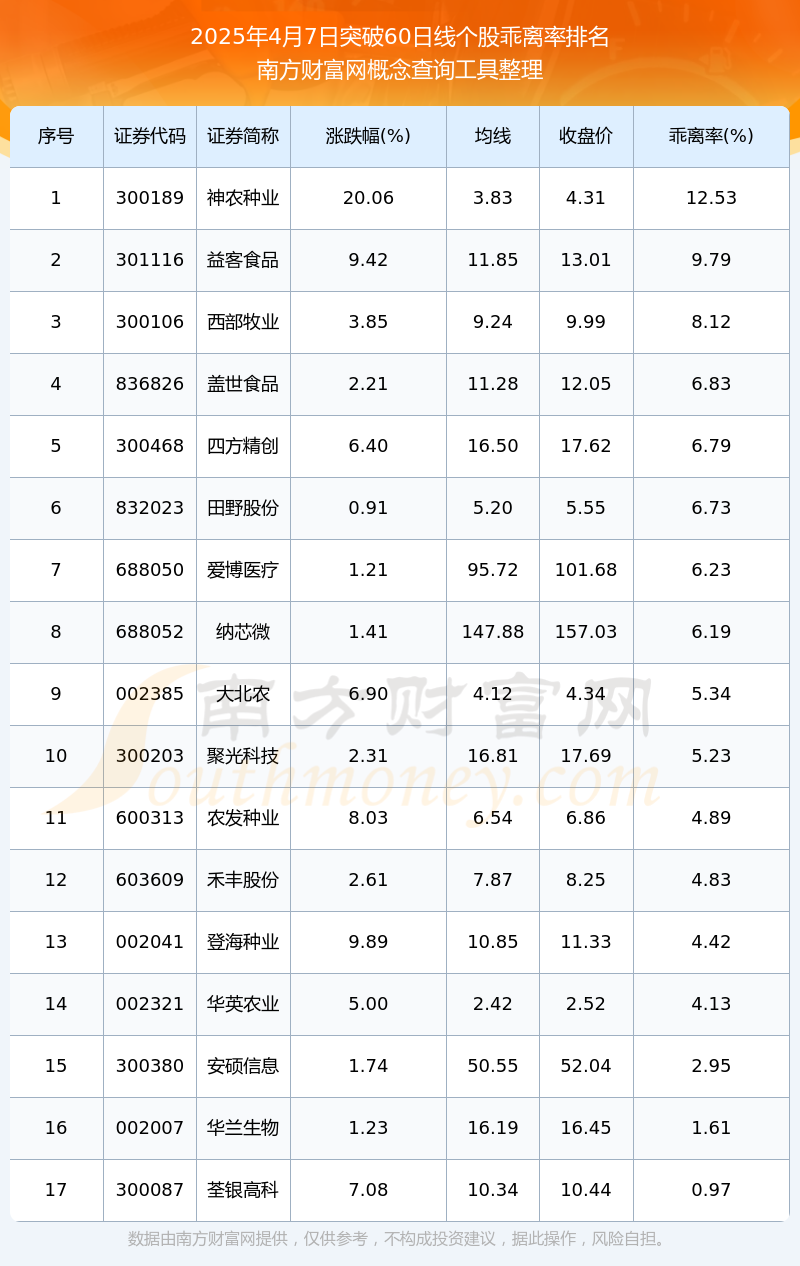Select stock name 禾丰股份
Image resolution: width=800 pixels, height=1266 pixels.
243,880
